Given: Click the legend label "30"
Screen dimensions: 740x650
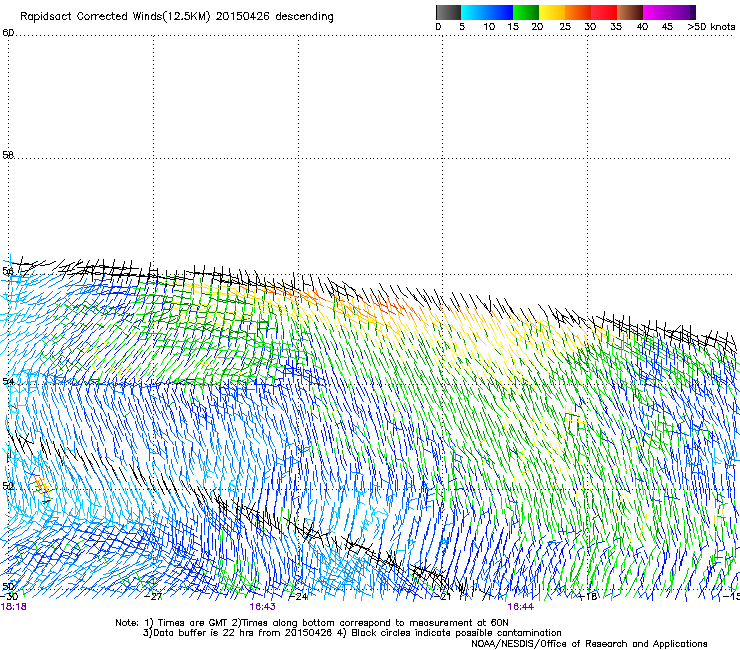Looking at the screenshot, I should click(x=590, y=27).
